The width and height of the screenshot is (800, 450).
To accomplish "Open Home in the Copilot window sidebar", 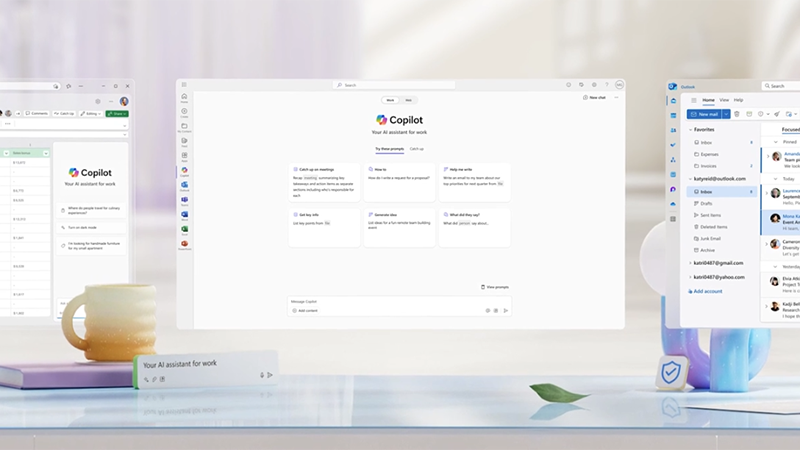I will coord(184,97).
